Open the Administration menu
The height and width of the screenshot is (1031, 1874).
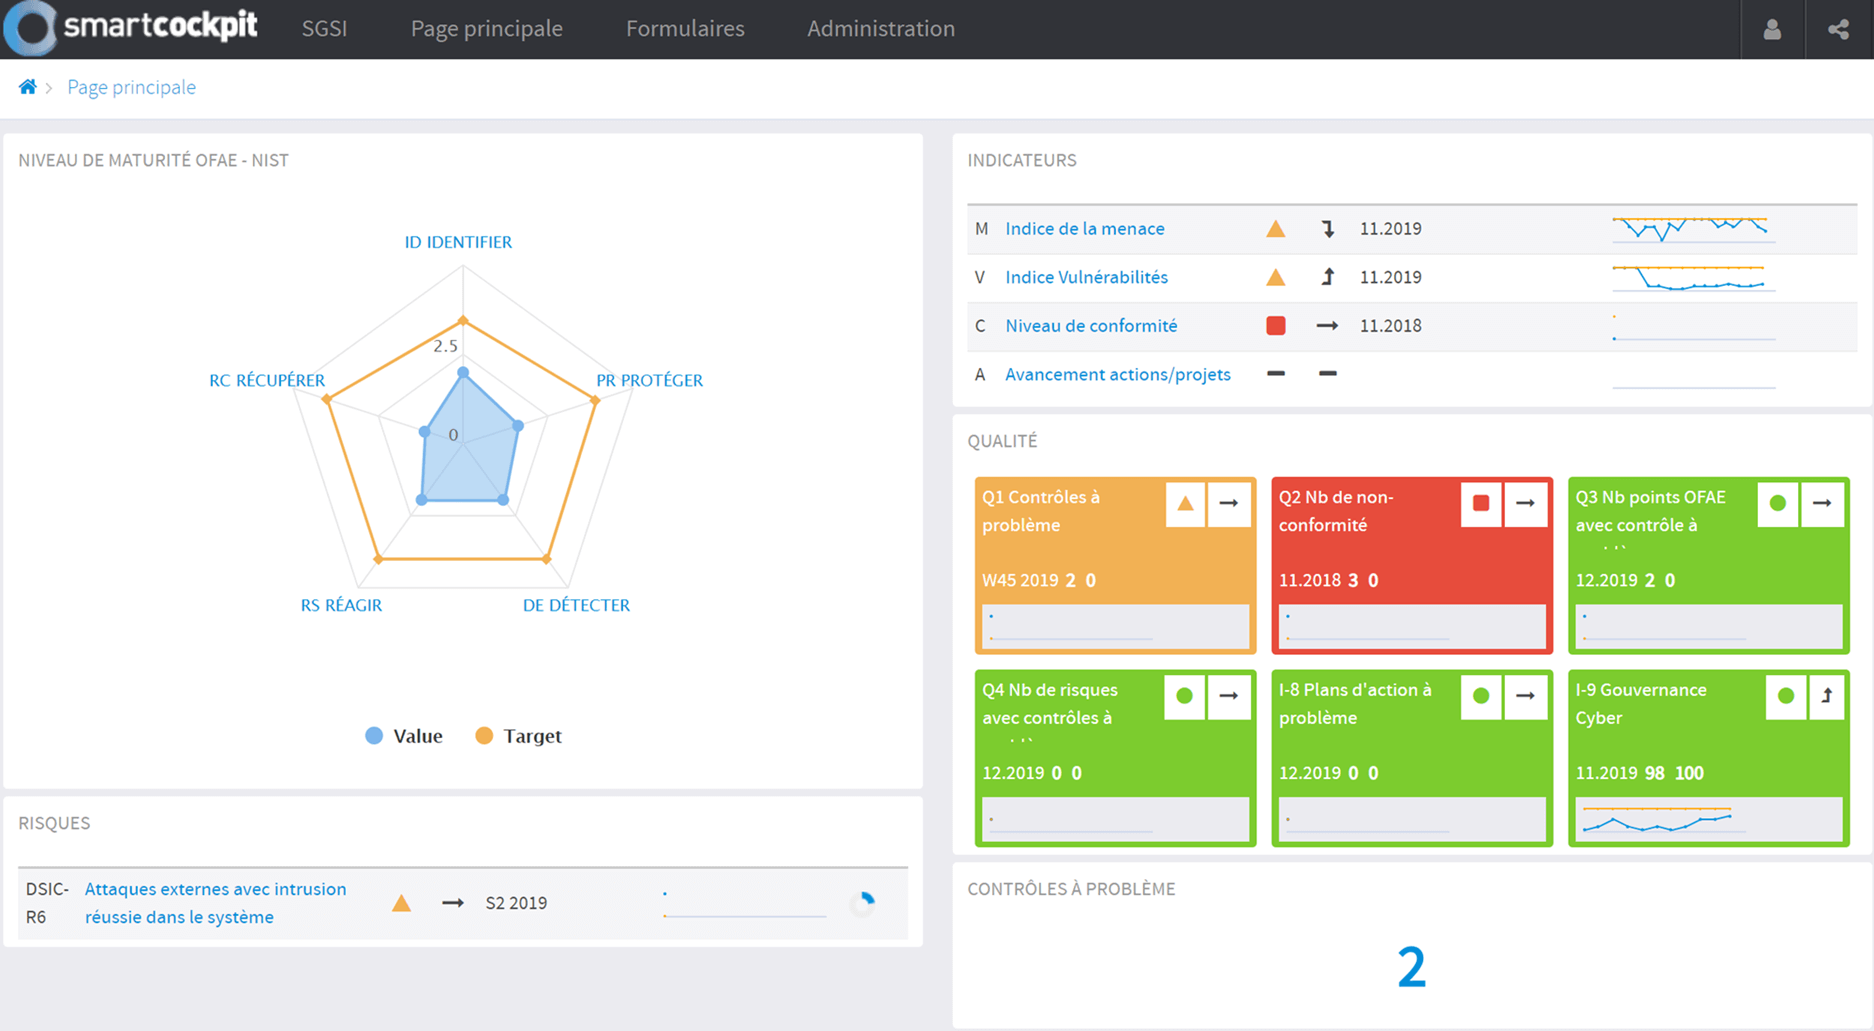pos(880,29)
